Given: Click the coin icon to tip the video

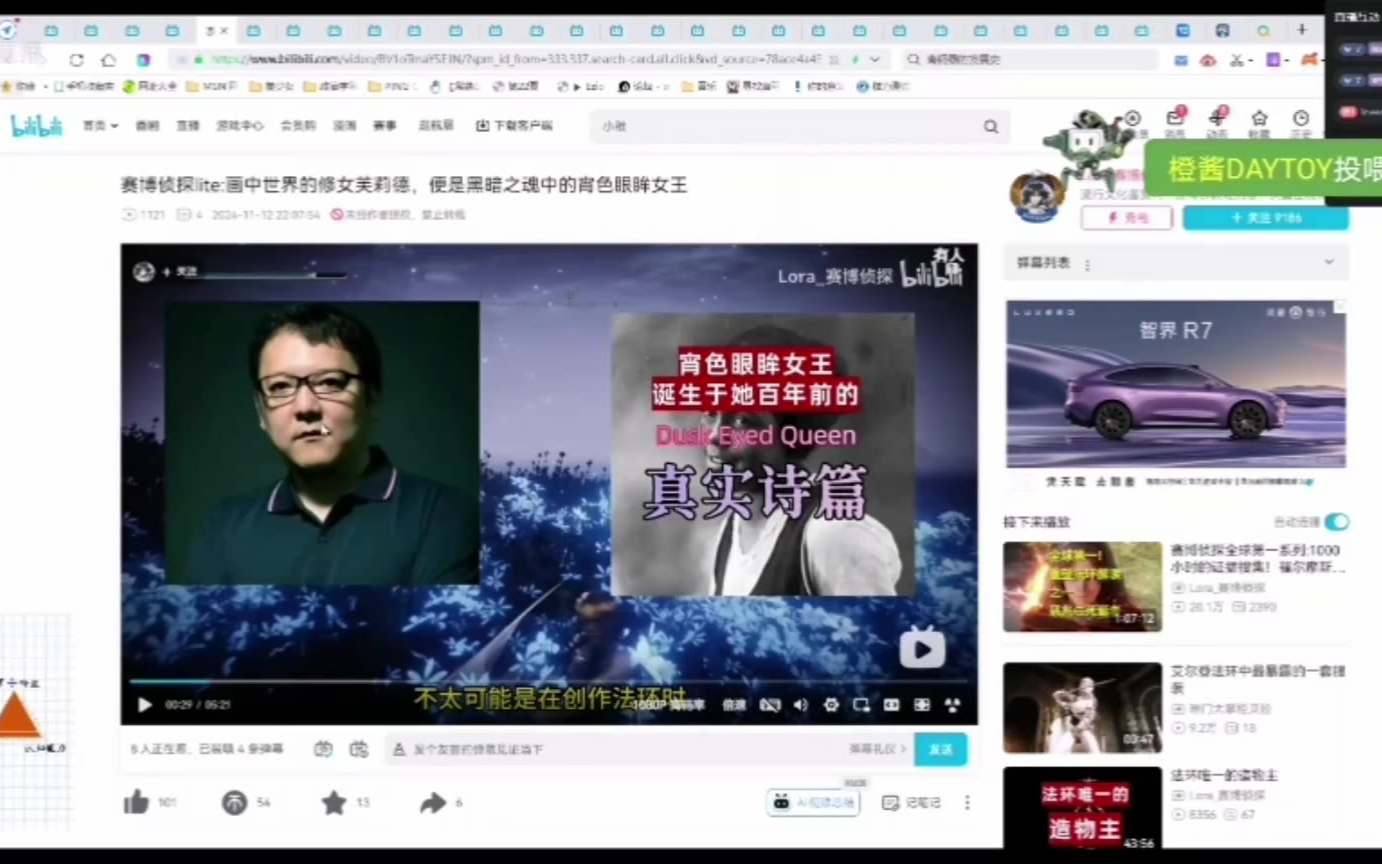Looking at the screenshot, I should [x=234, y=802].
